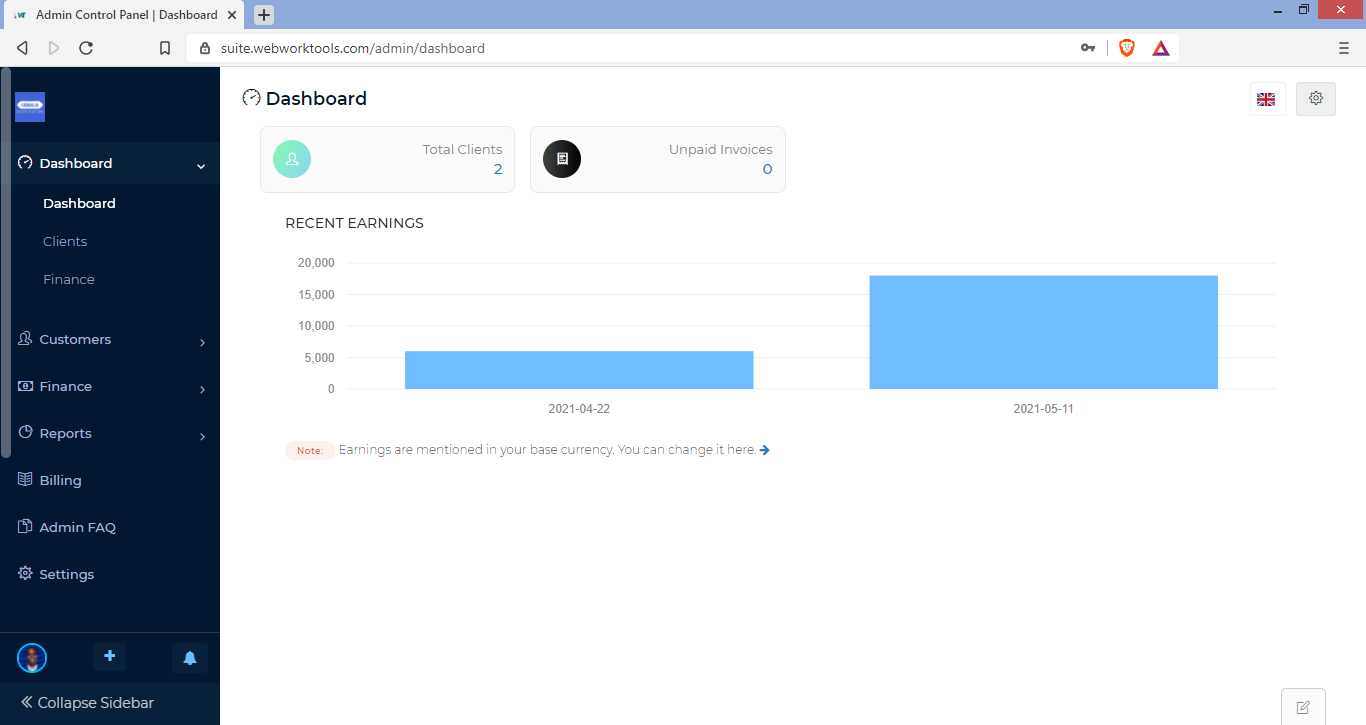Reload the page in the browser
This screenshot has width=1366, height=725.
[x=86, y=48]
